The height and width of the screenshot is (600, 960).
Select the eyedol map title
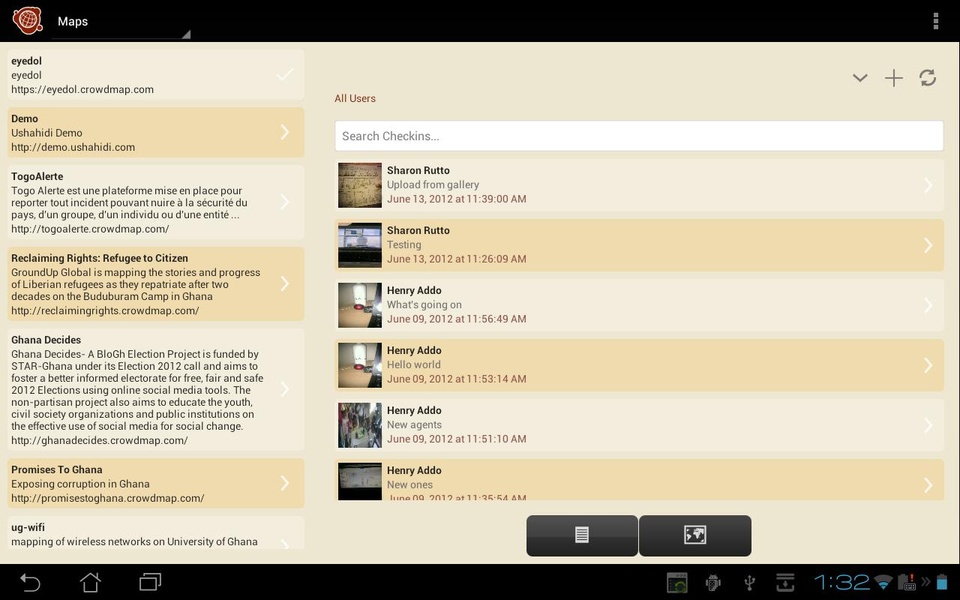(26, 61)
